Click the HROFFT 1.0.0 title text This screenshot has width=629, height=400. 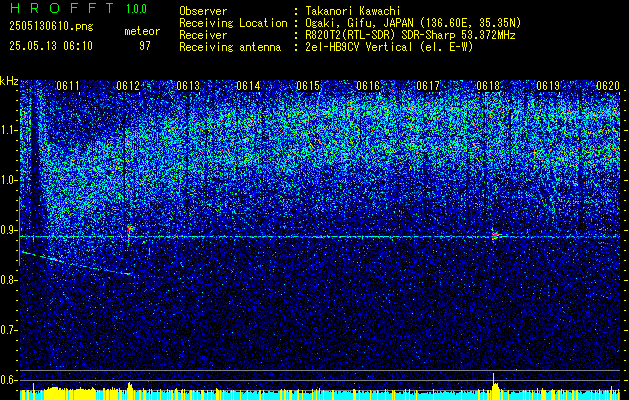click(79, 8)
